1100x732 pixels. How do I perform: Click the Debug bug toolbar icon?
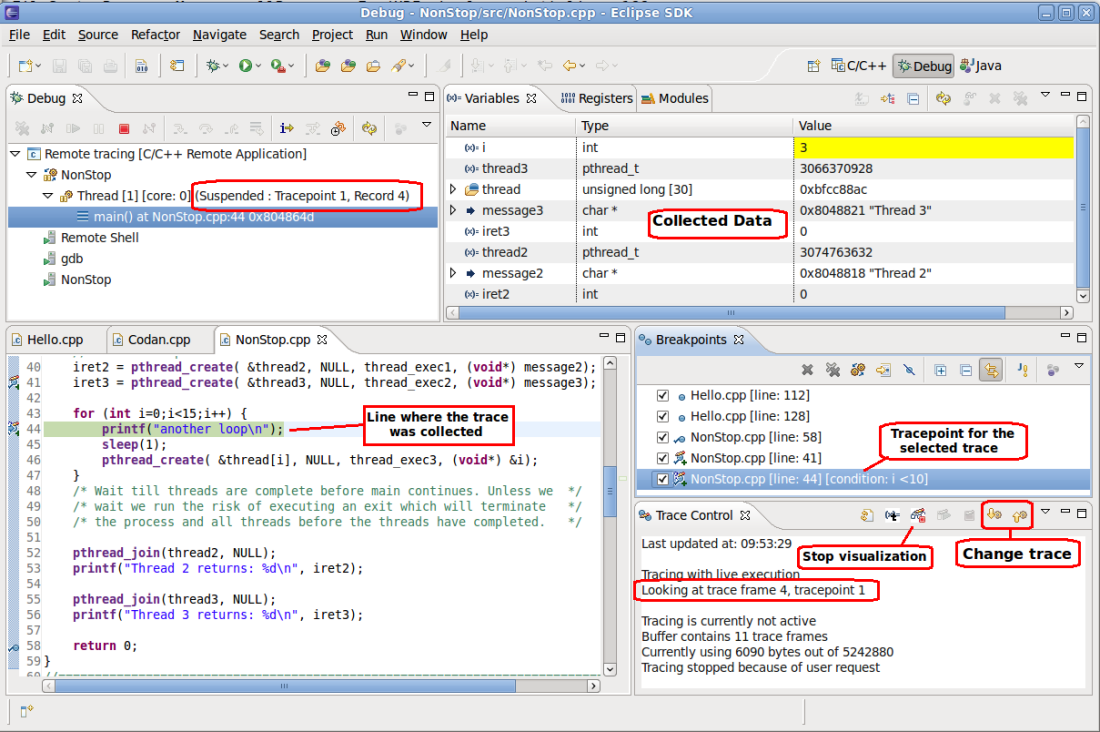click(213, 66)
